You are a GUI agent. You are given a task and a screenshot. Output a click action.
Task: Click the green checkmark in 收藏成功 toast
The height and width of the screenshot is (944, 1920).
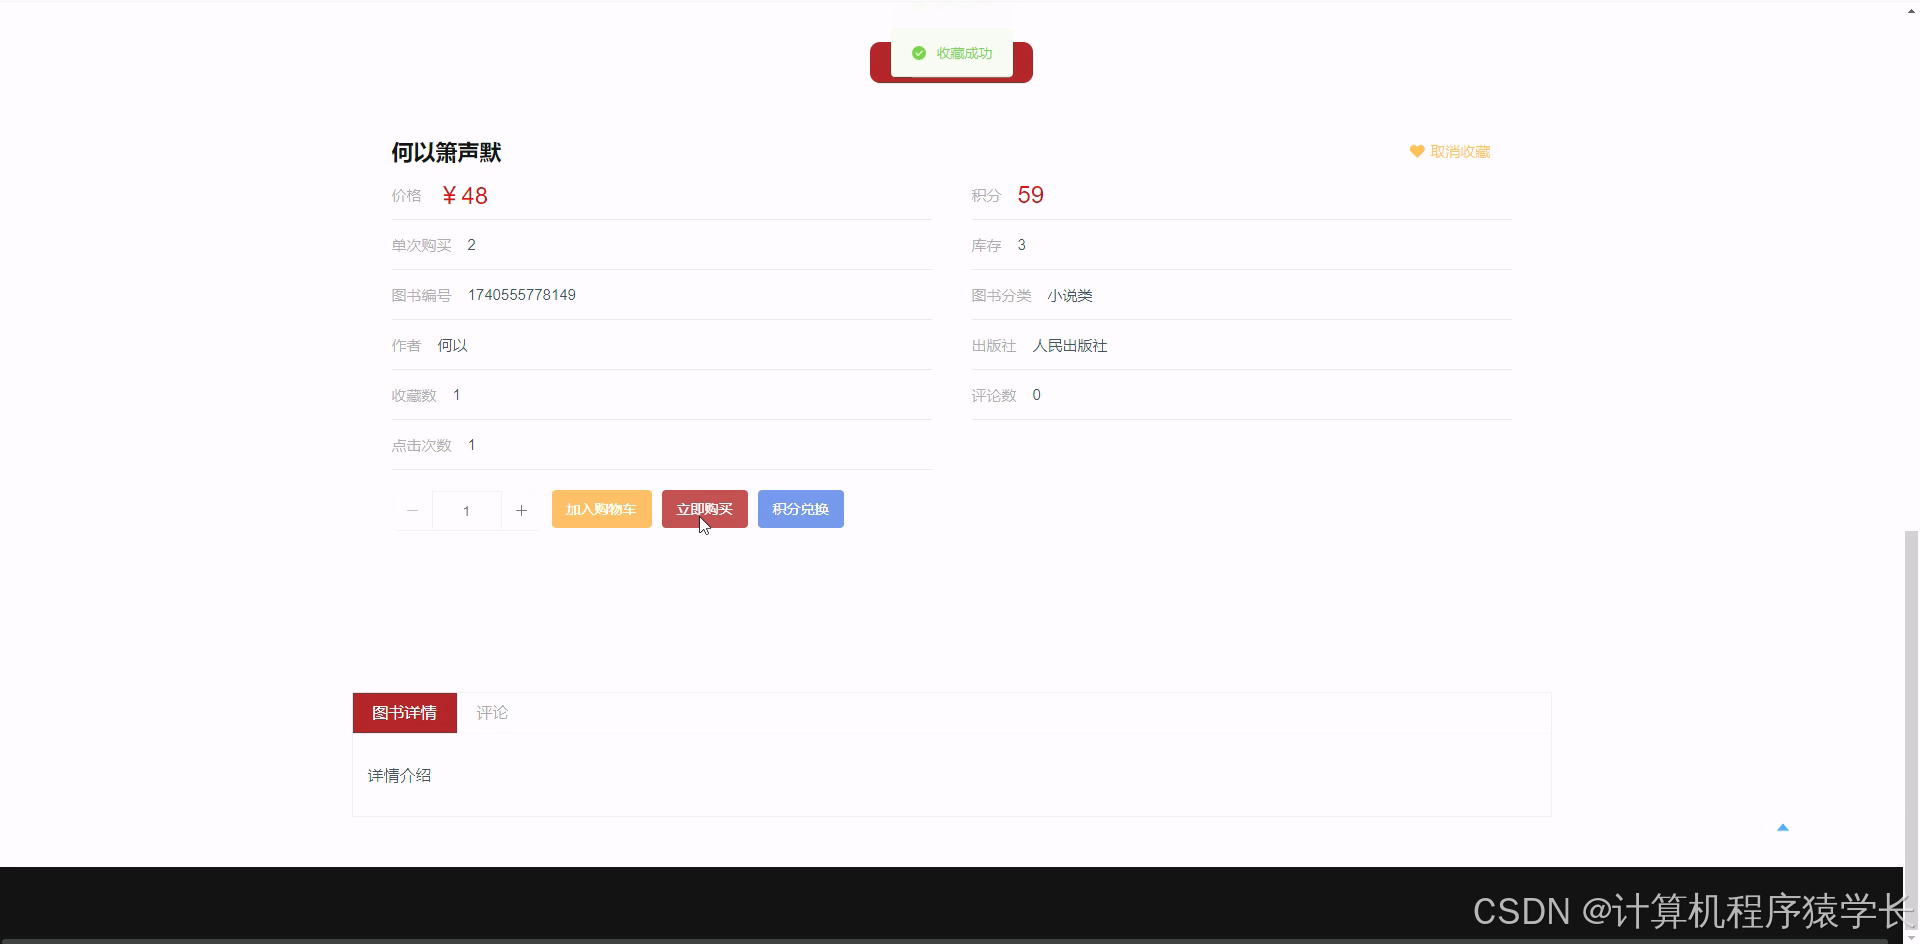(919, 53)
